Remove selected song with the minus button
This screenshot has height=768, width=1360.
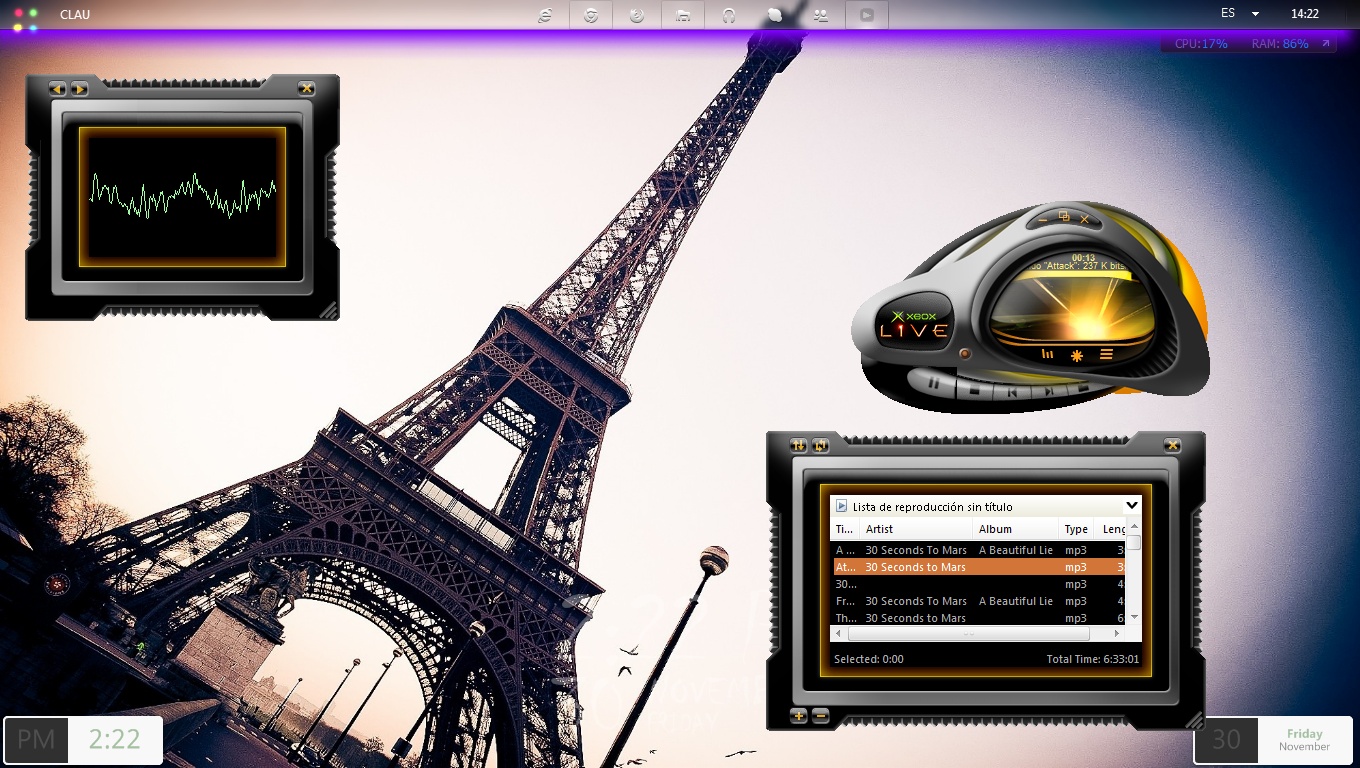pyautogui.click(x=821, y=716)
